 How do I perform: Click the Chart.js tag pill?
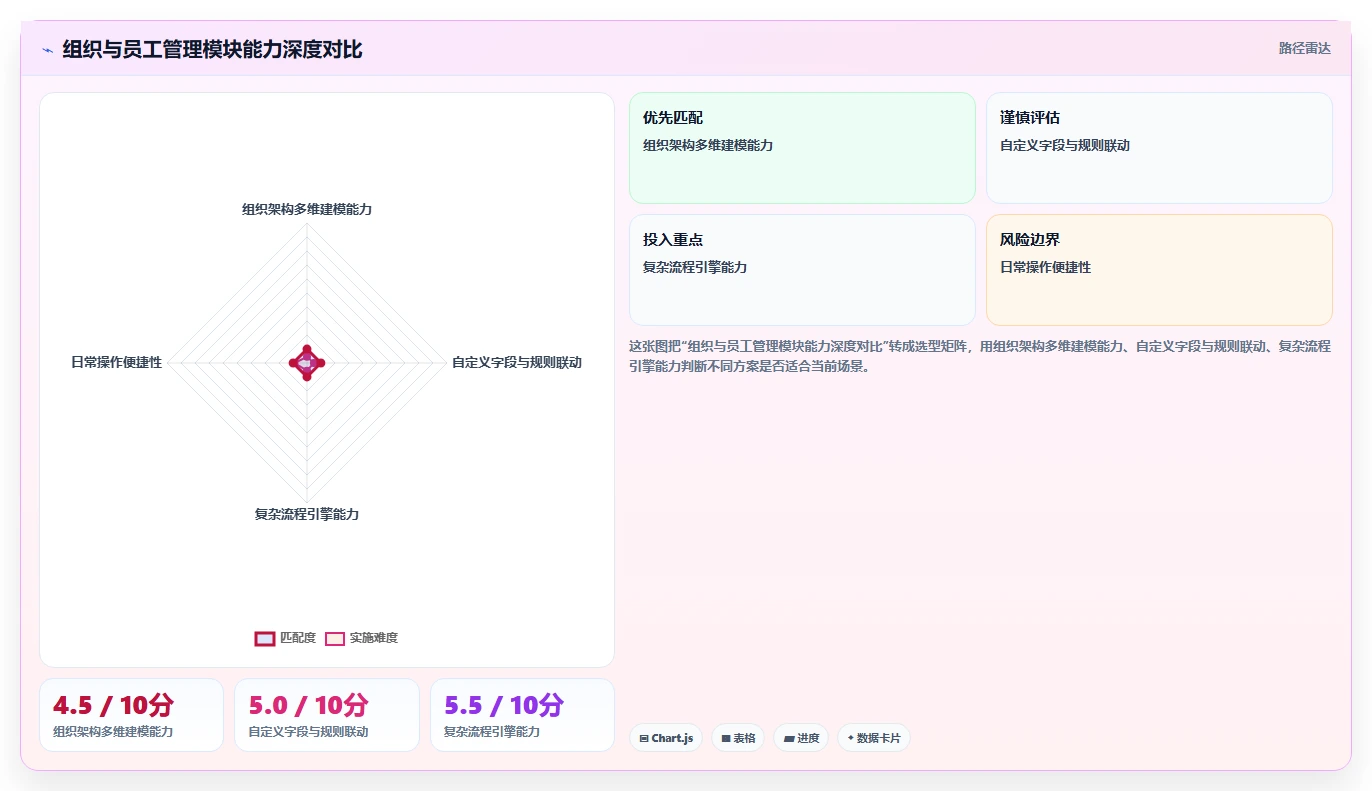(x=666, y=738)
